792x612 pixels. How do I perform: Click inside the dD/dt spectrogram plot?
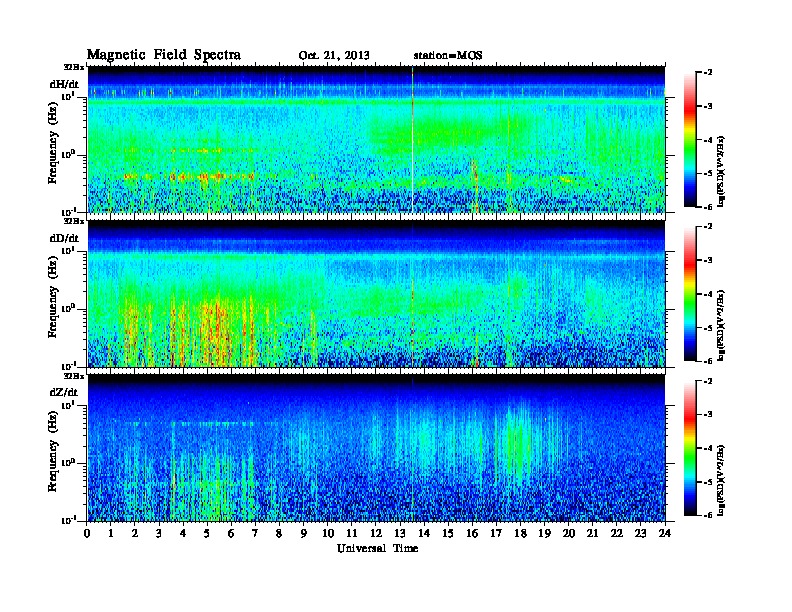click(x=376, y=293)
